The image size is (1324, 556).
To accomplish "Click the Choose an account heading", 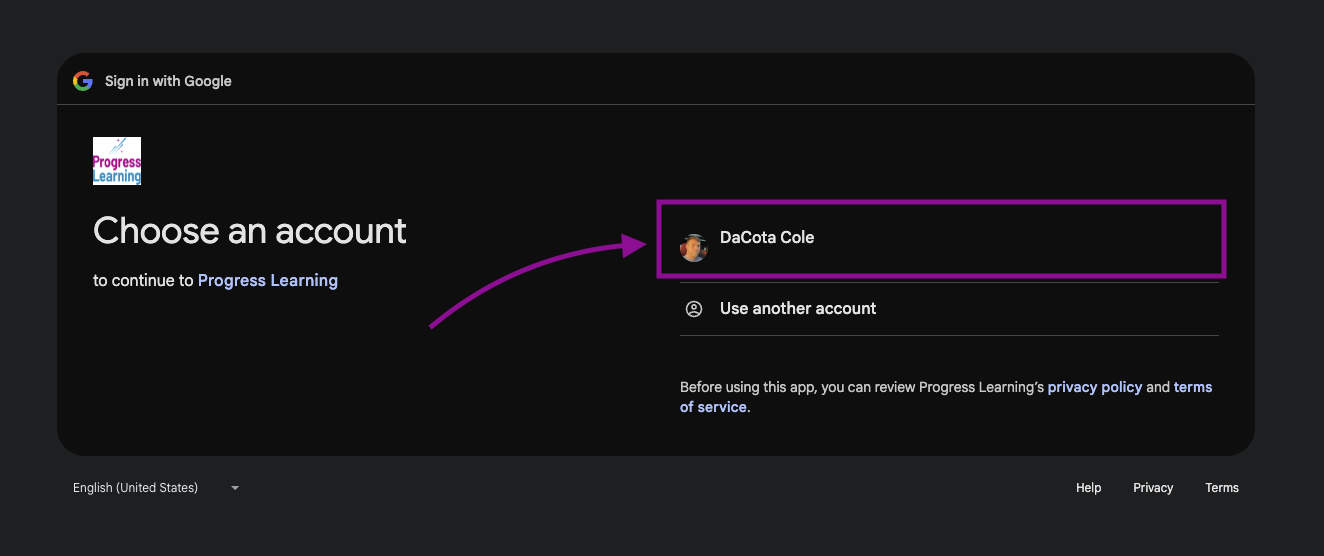I will pos(250,231).
